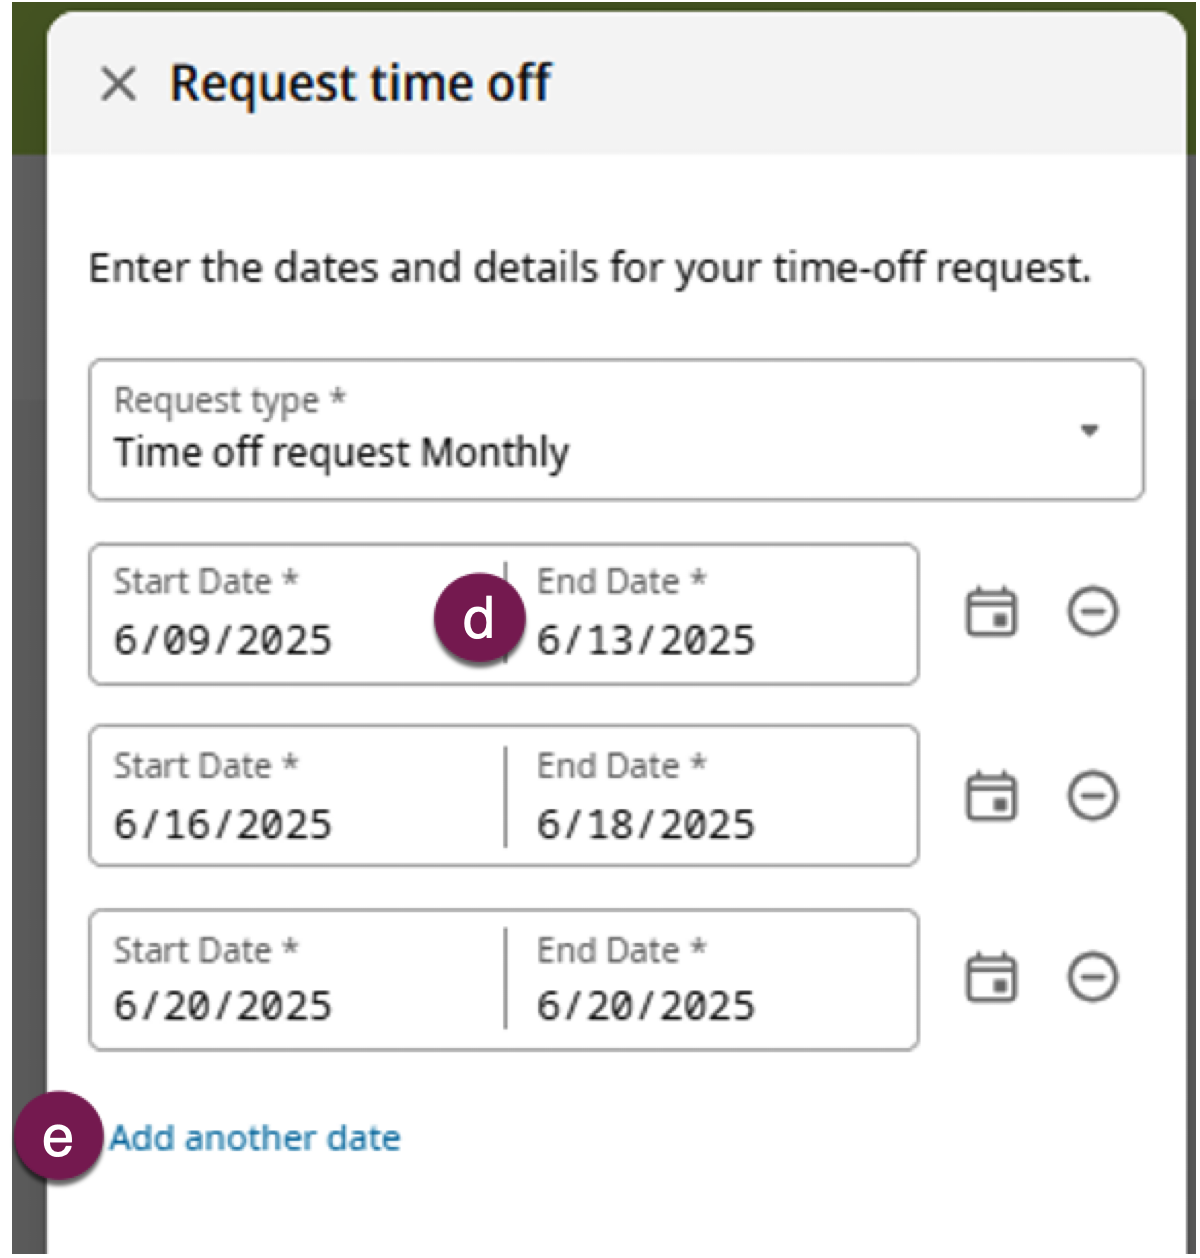This screenshot has height=1258, width=1200.
Task: Click the dropdown arrow beside Request type
Action: click(x=1089, y=430)
